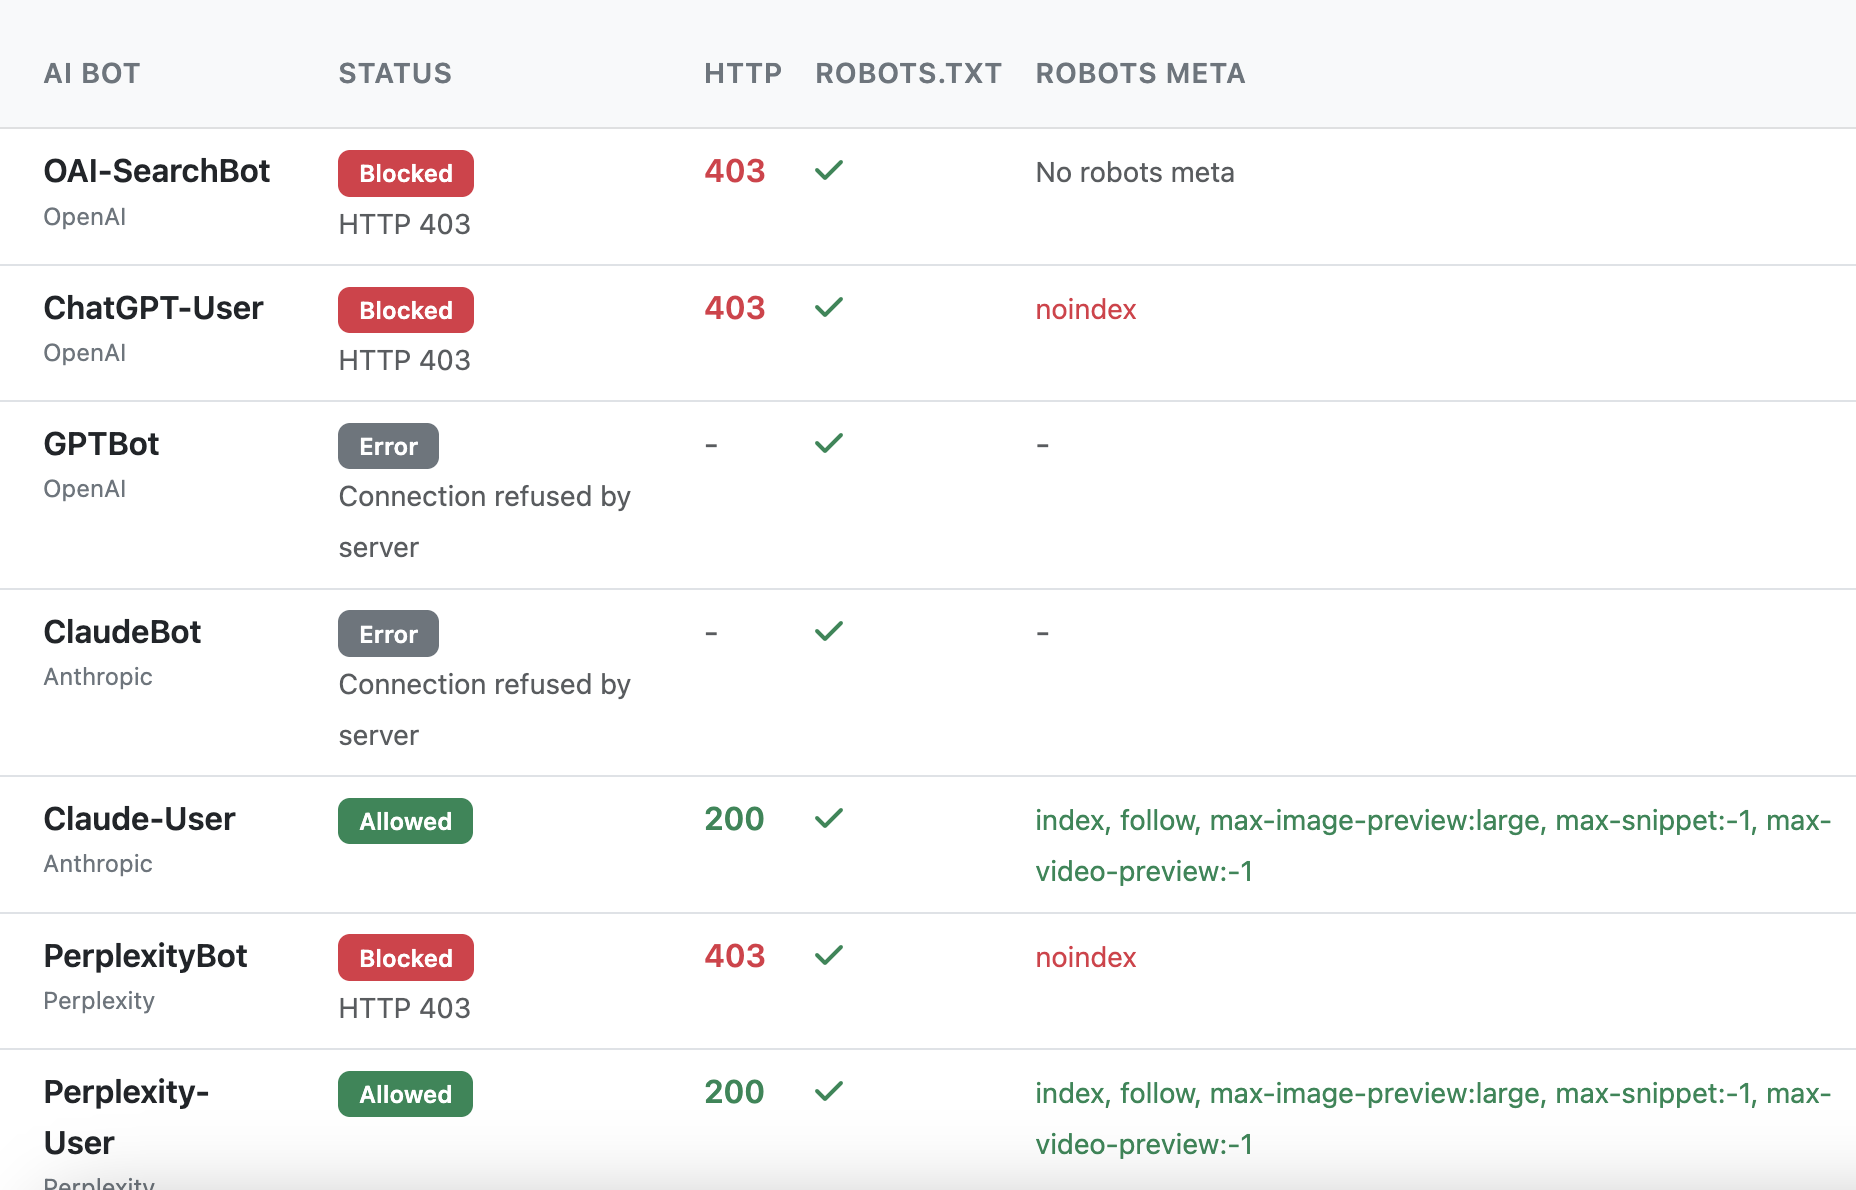Click the robots meta dash for ClaudeBot
Screen dimensions: 1856x1190
coord(1042,633)
